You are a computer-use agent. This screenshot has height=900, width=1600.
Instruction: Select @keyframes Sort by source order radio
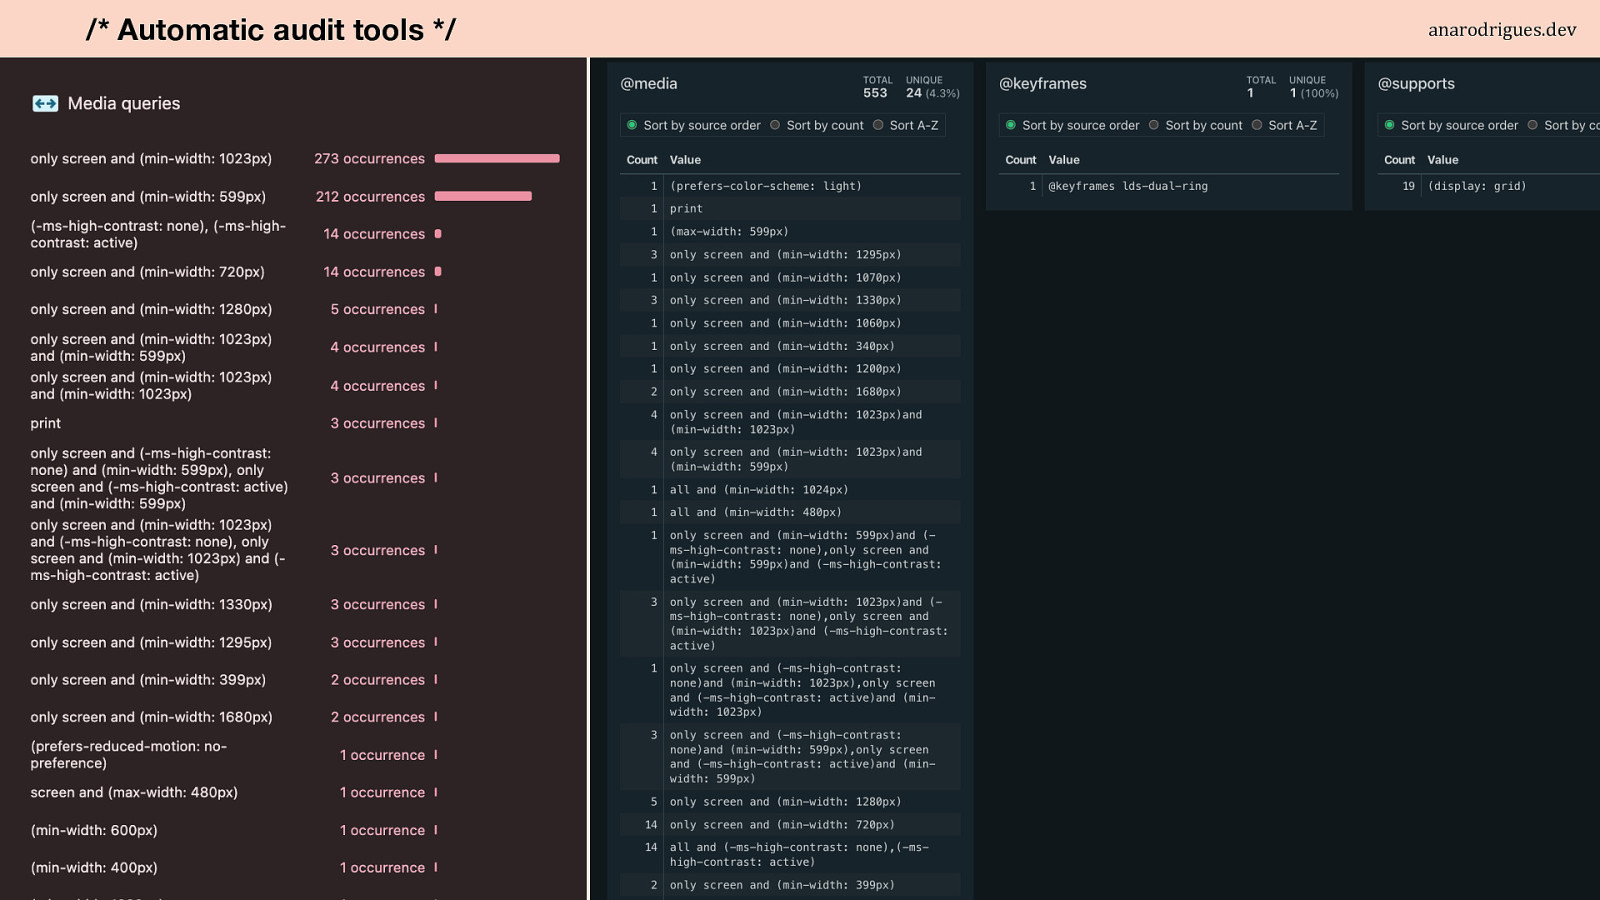[1011, 125]
